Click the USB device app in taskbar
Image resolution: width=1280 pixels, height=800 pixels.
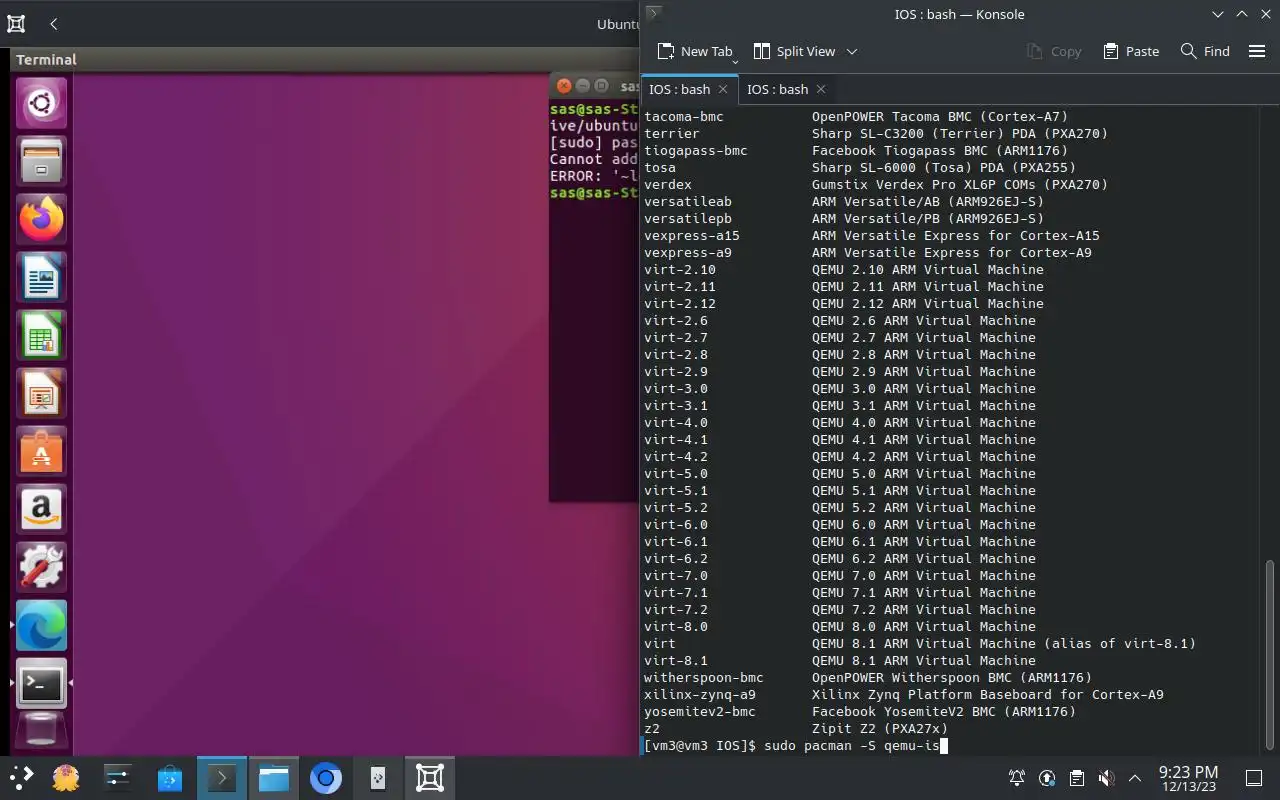[x=378, y=778]
